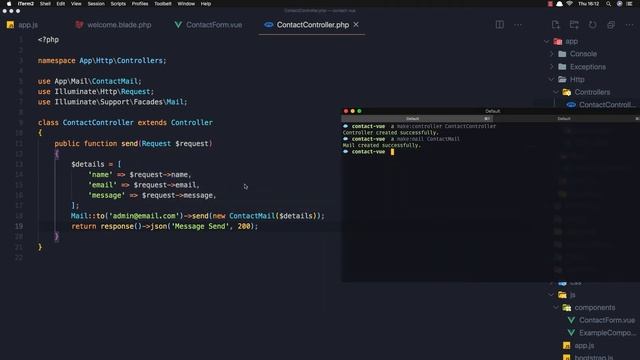The height and width of the screenshot is (360, 640).
Task: Open Spotlight search in menu bar
Action: [609, 4]
